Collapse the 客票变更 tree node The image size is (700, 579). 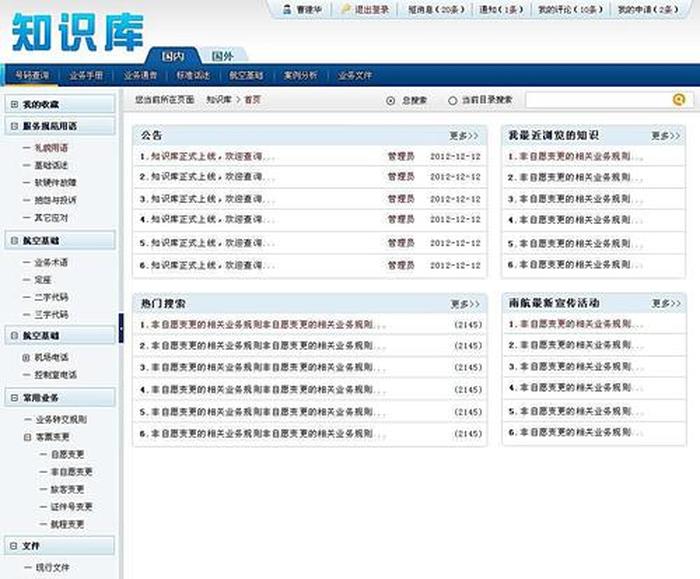[x=26, y=437]
